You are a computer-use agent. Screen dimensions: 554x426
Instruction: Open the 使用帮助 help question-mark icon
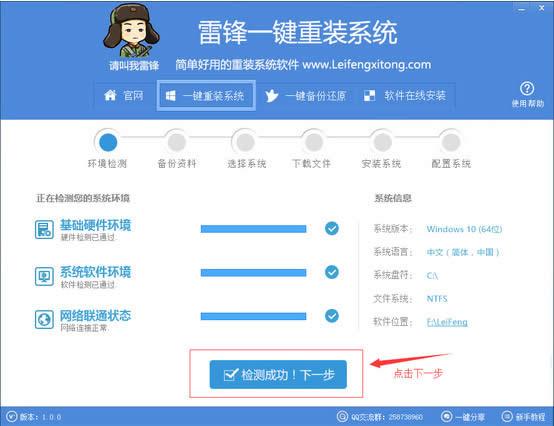527,89
